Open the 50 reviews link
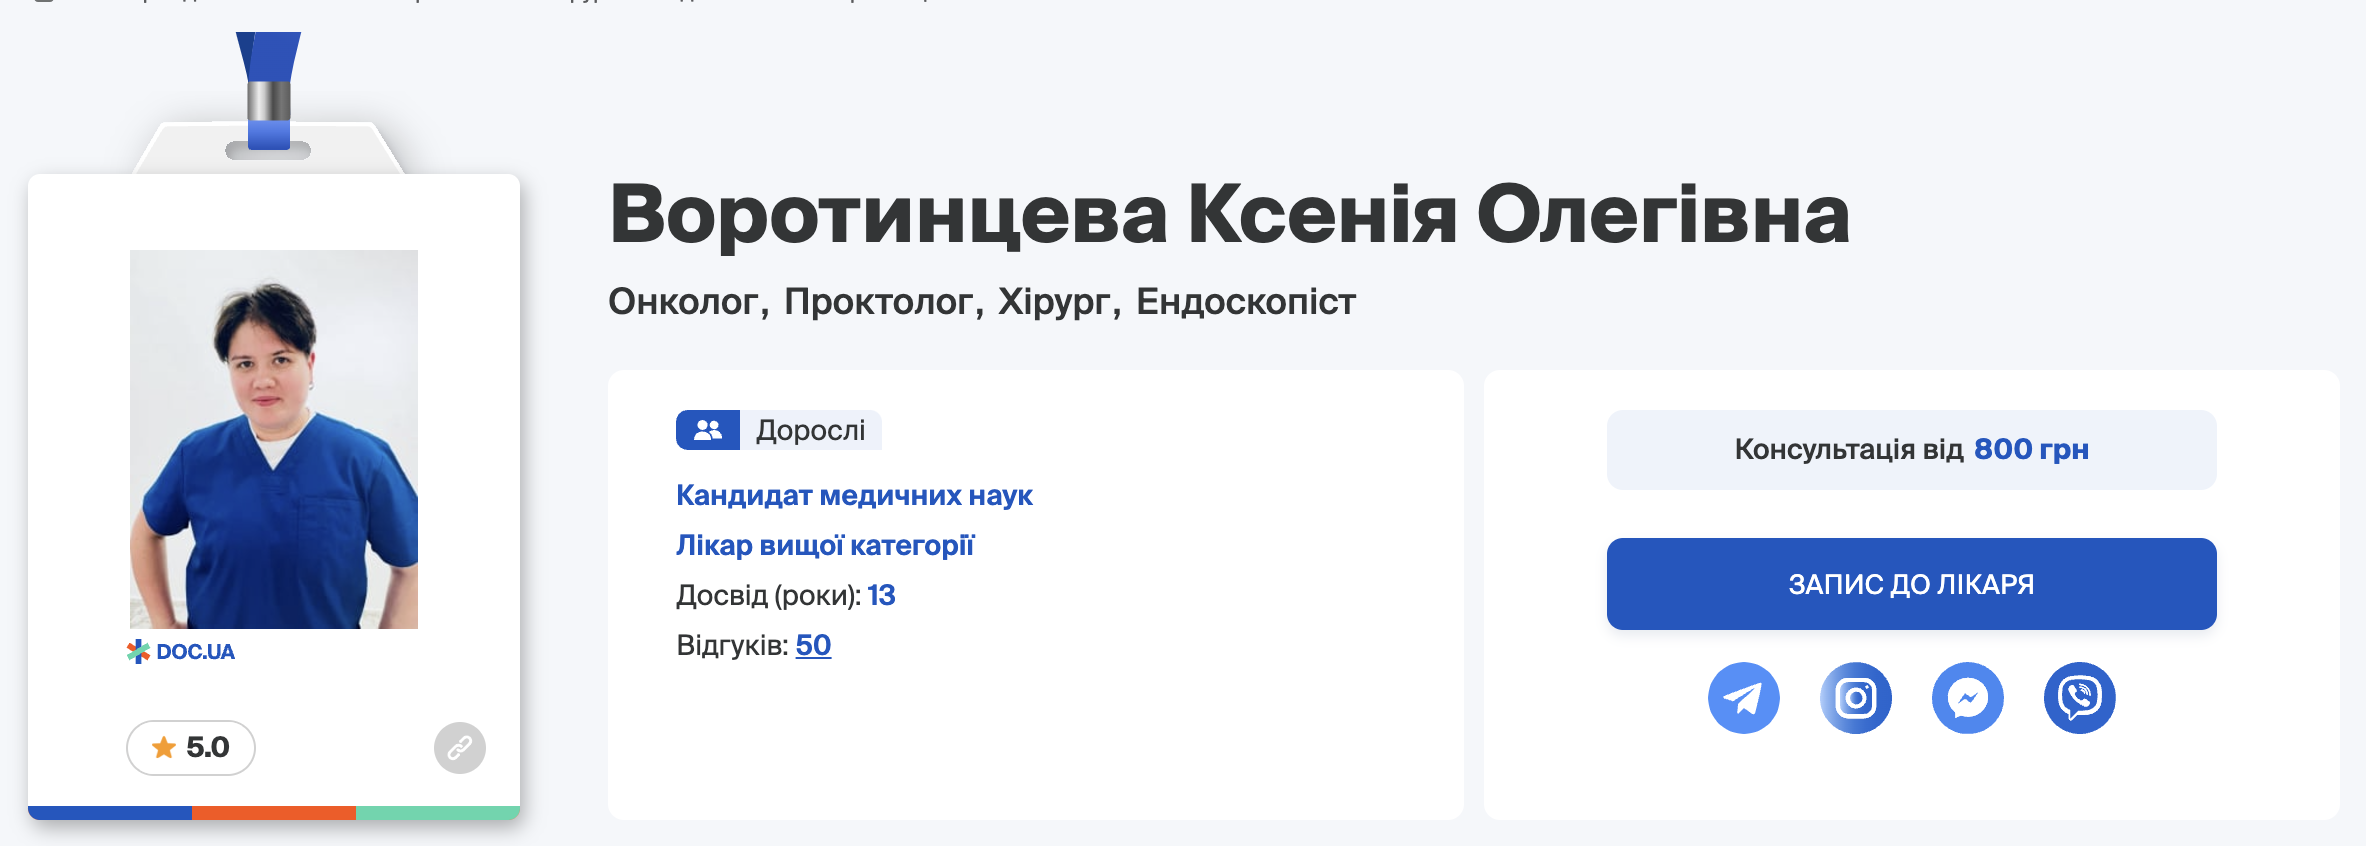 click(x=813, y=645)
